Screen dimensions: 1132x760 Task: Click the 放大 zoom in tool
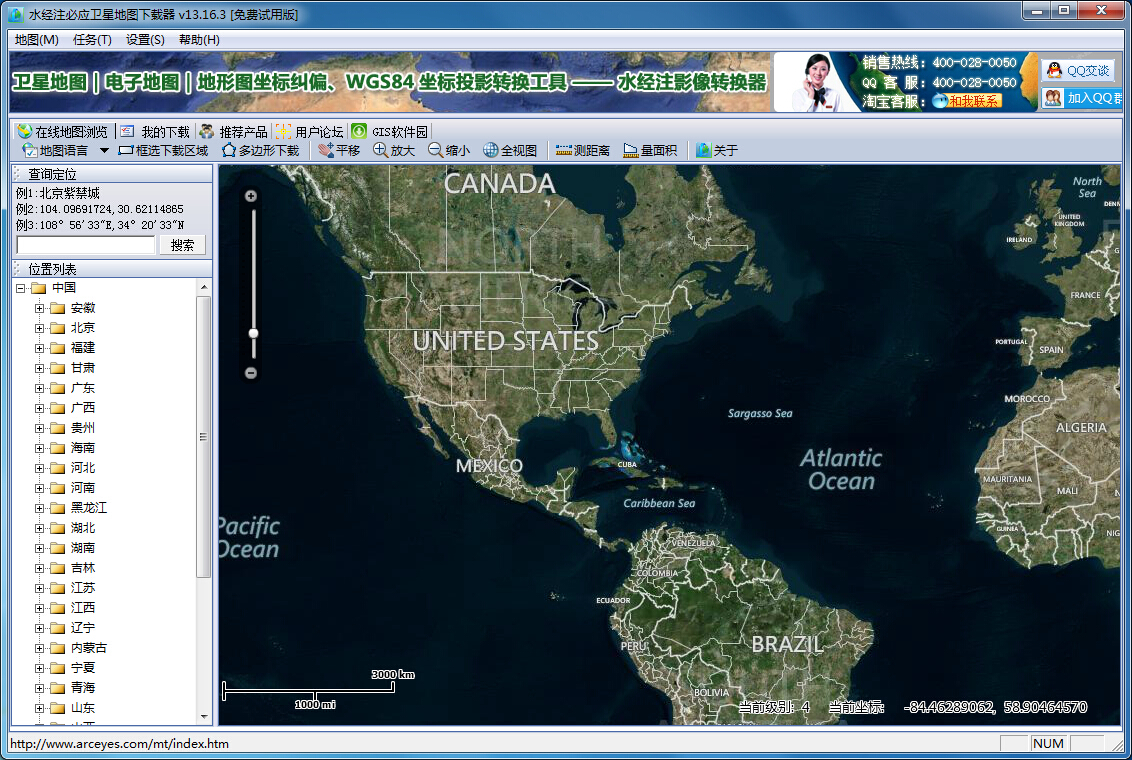[393, 150]
